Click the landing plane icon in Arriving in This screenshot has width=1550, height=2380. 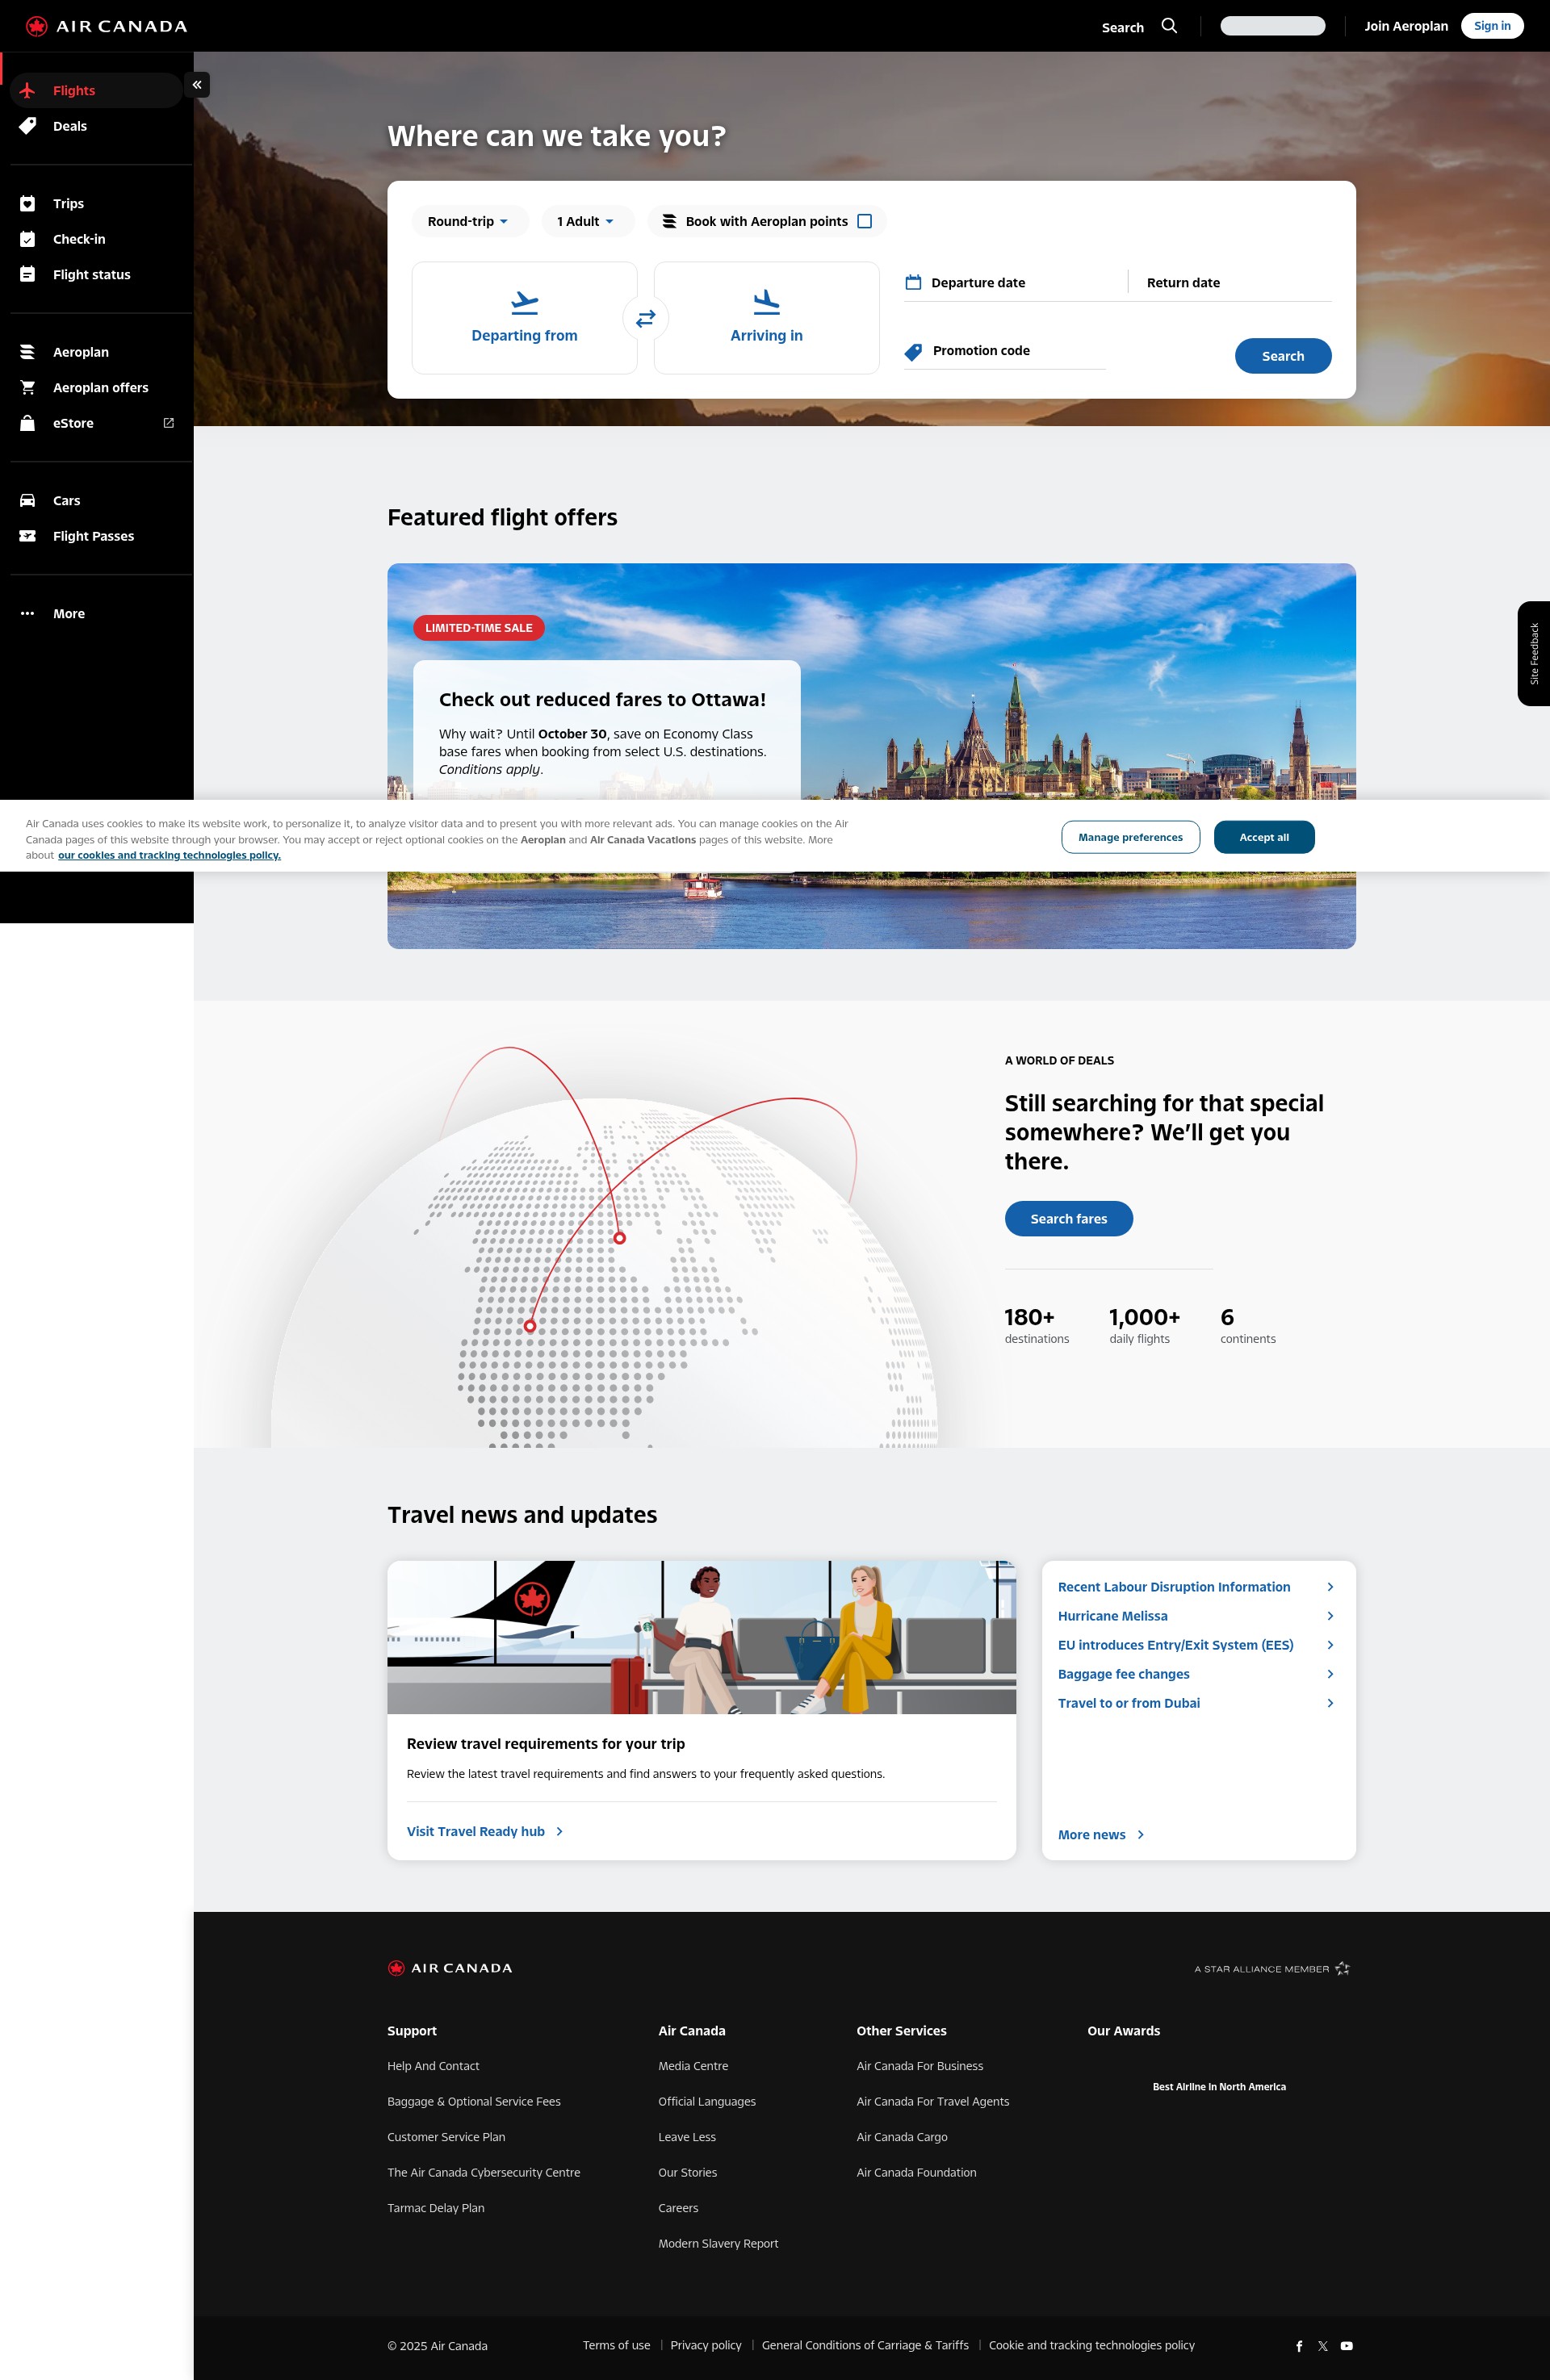tap(767, 302)
